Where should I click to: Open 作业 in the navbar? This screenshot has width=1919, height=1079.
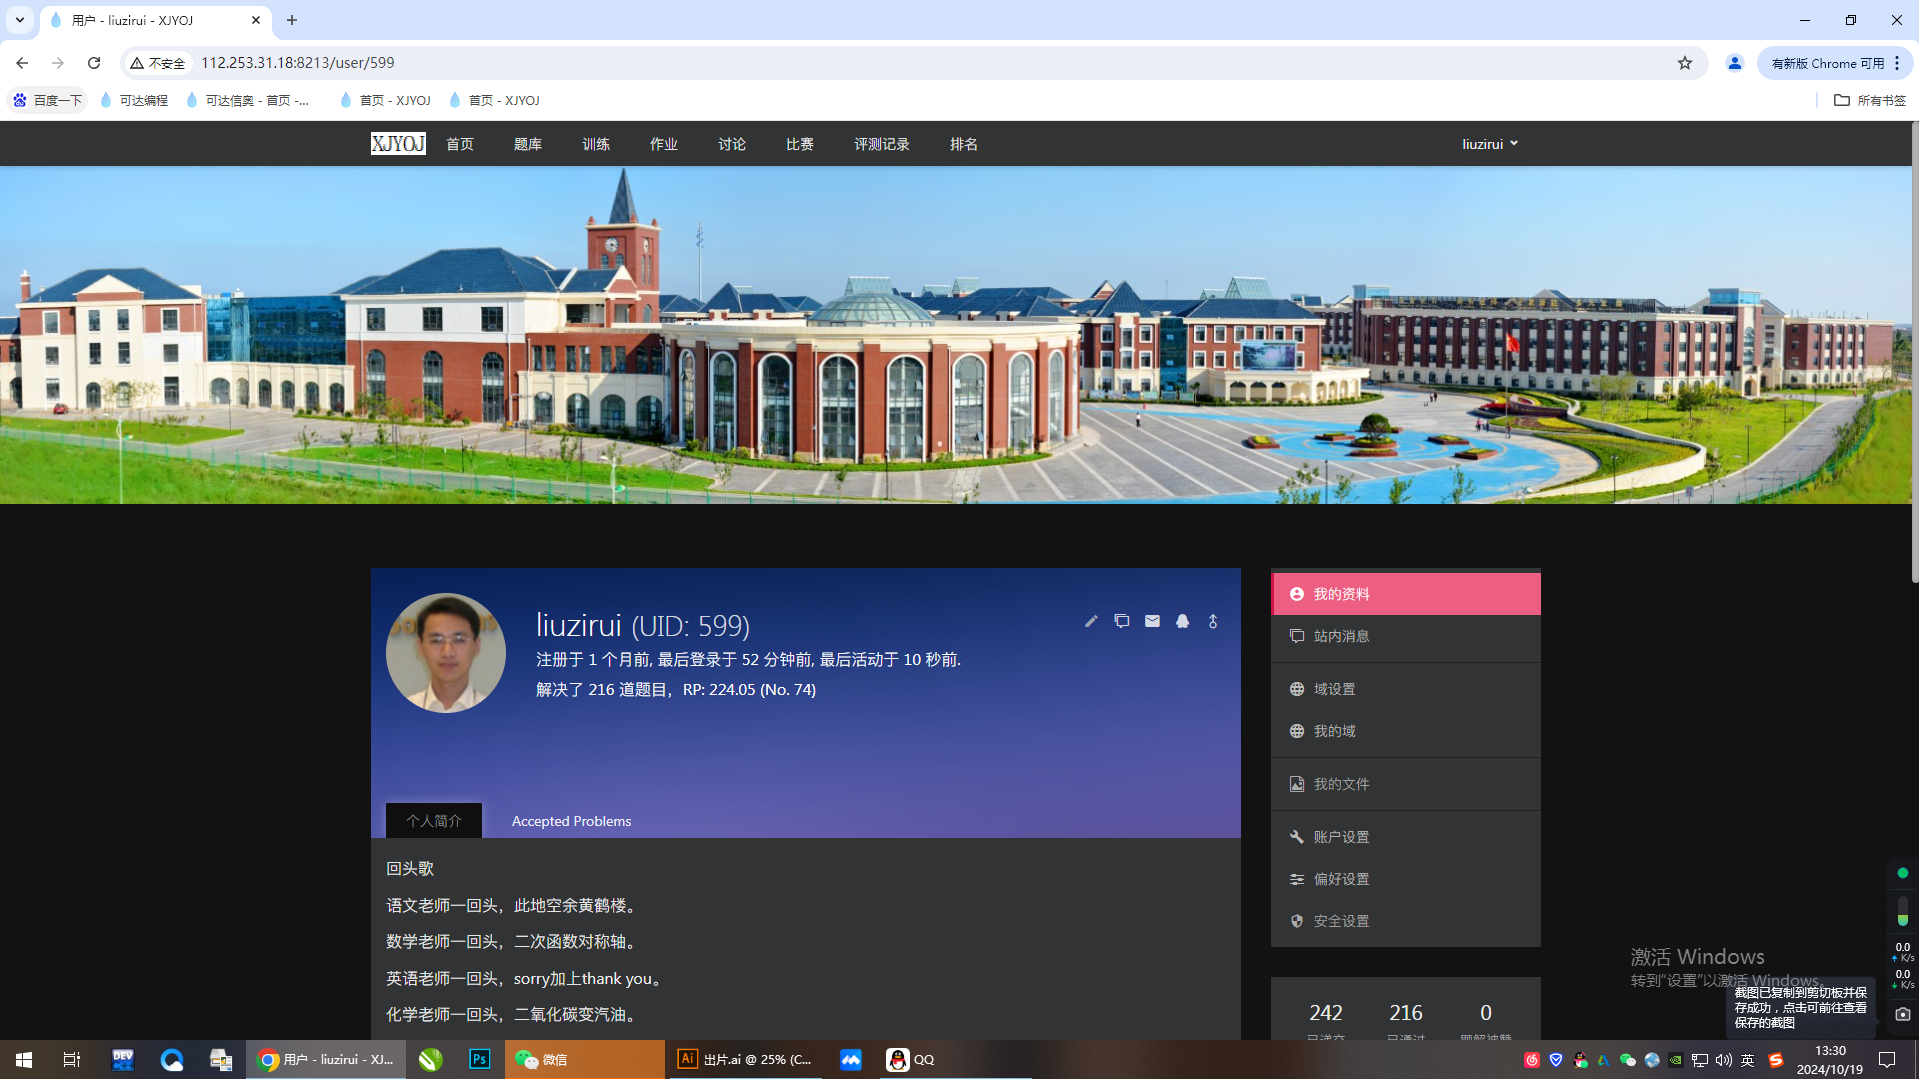click(x=664, y=144)
